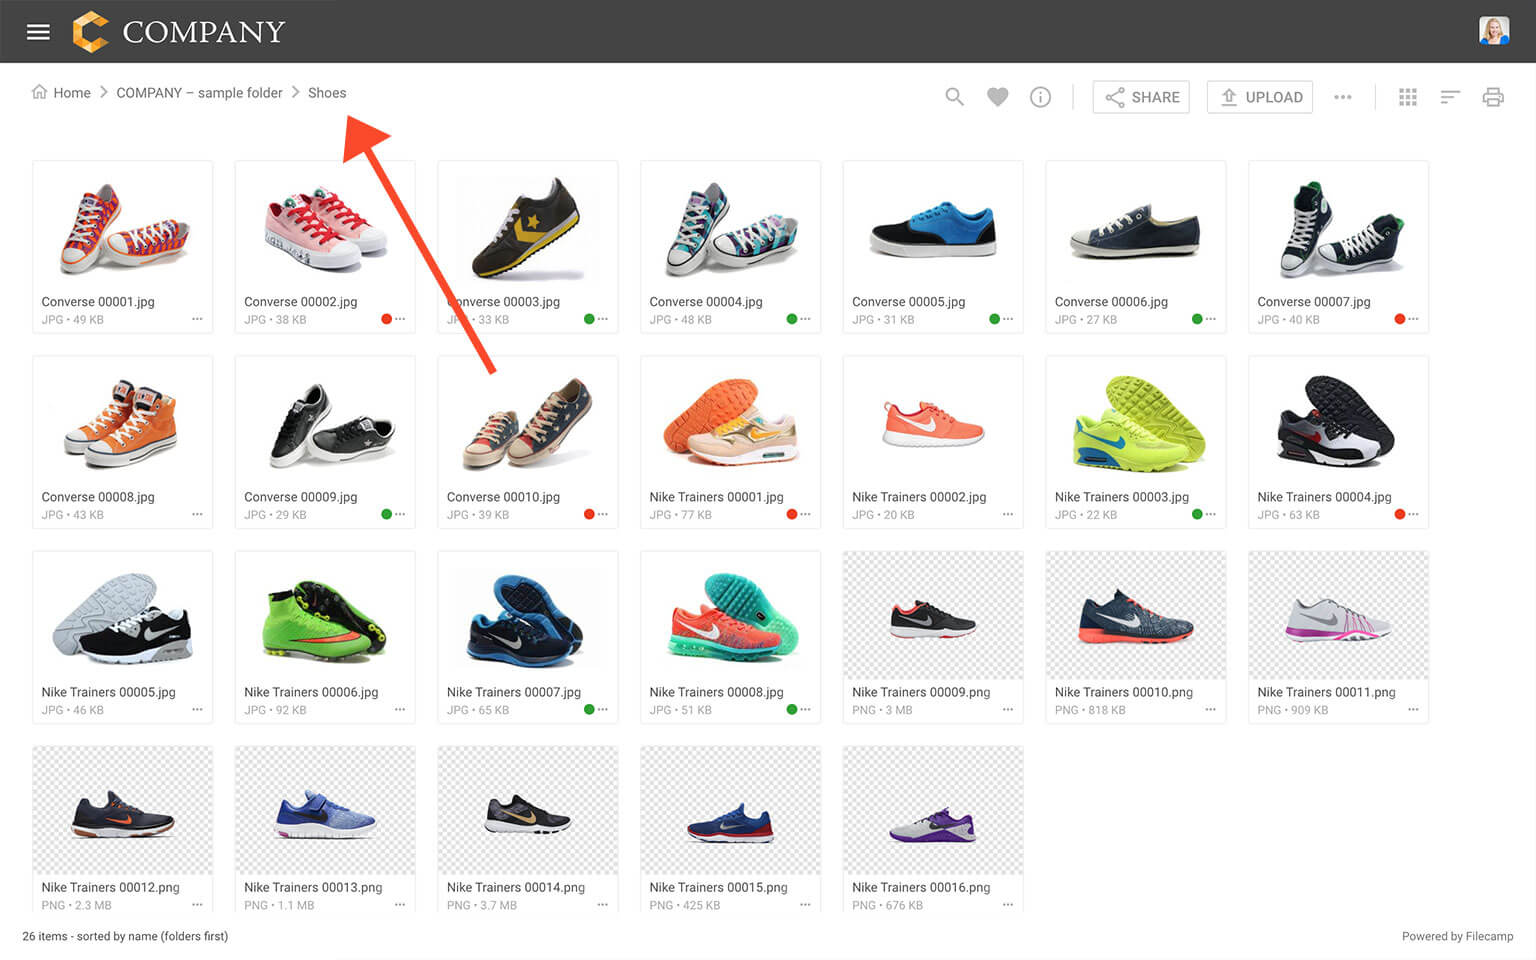Click the UPLOAD button
Viewport: 1536px width, 960px height.
1260,97
